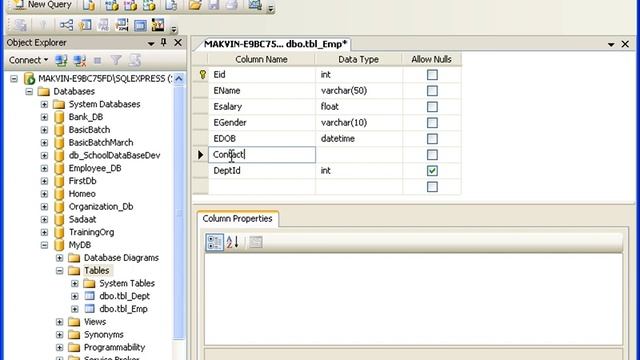This screenshot has width=640, height=360.
Task: Toggle Allow Nulls checkbox in the empty last row
Action: [x=432, y=187]
